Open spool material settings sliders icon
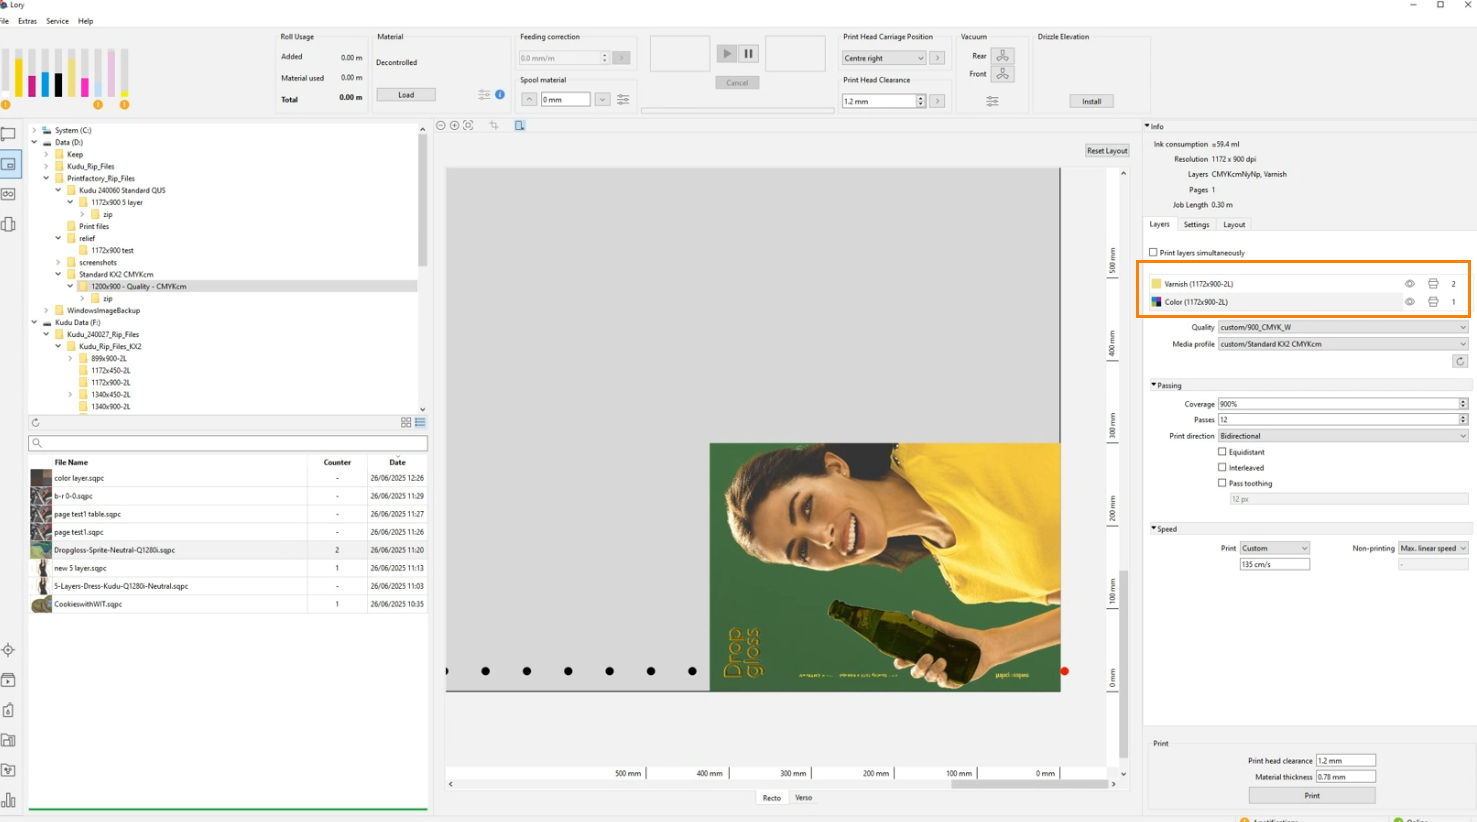The image size is (1477, 822). [623, 100]
